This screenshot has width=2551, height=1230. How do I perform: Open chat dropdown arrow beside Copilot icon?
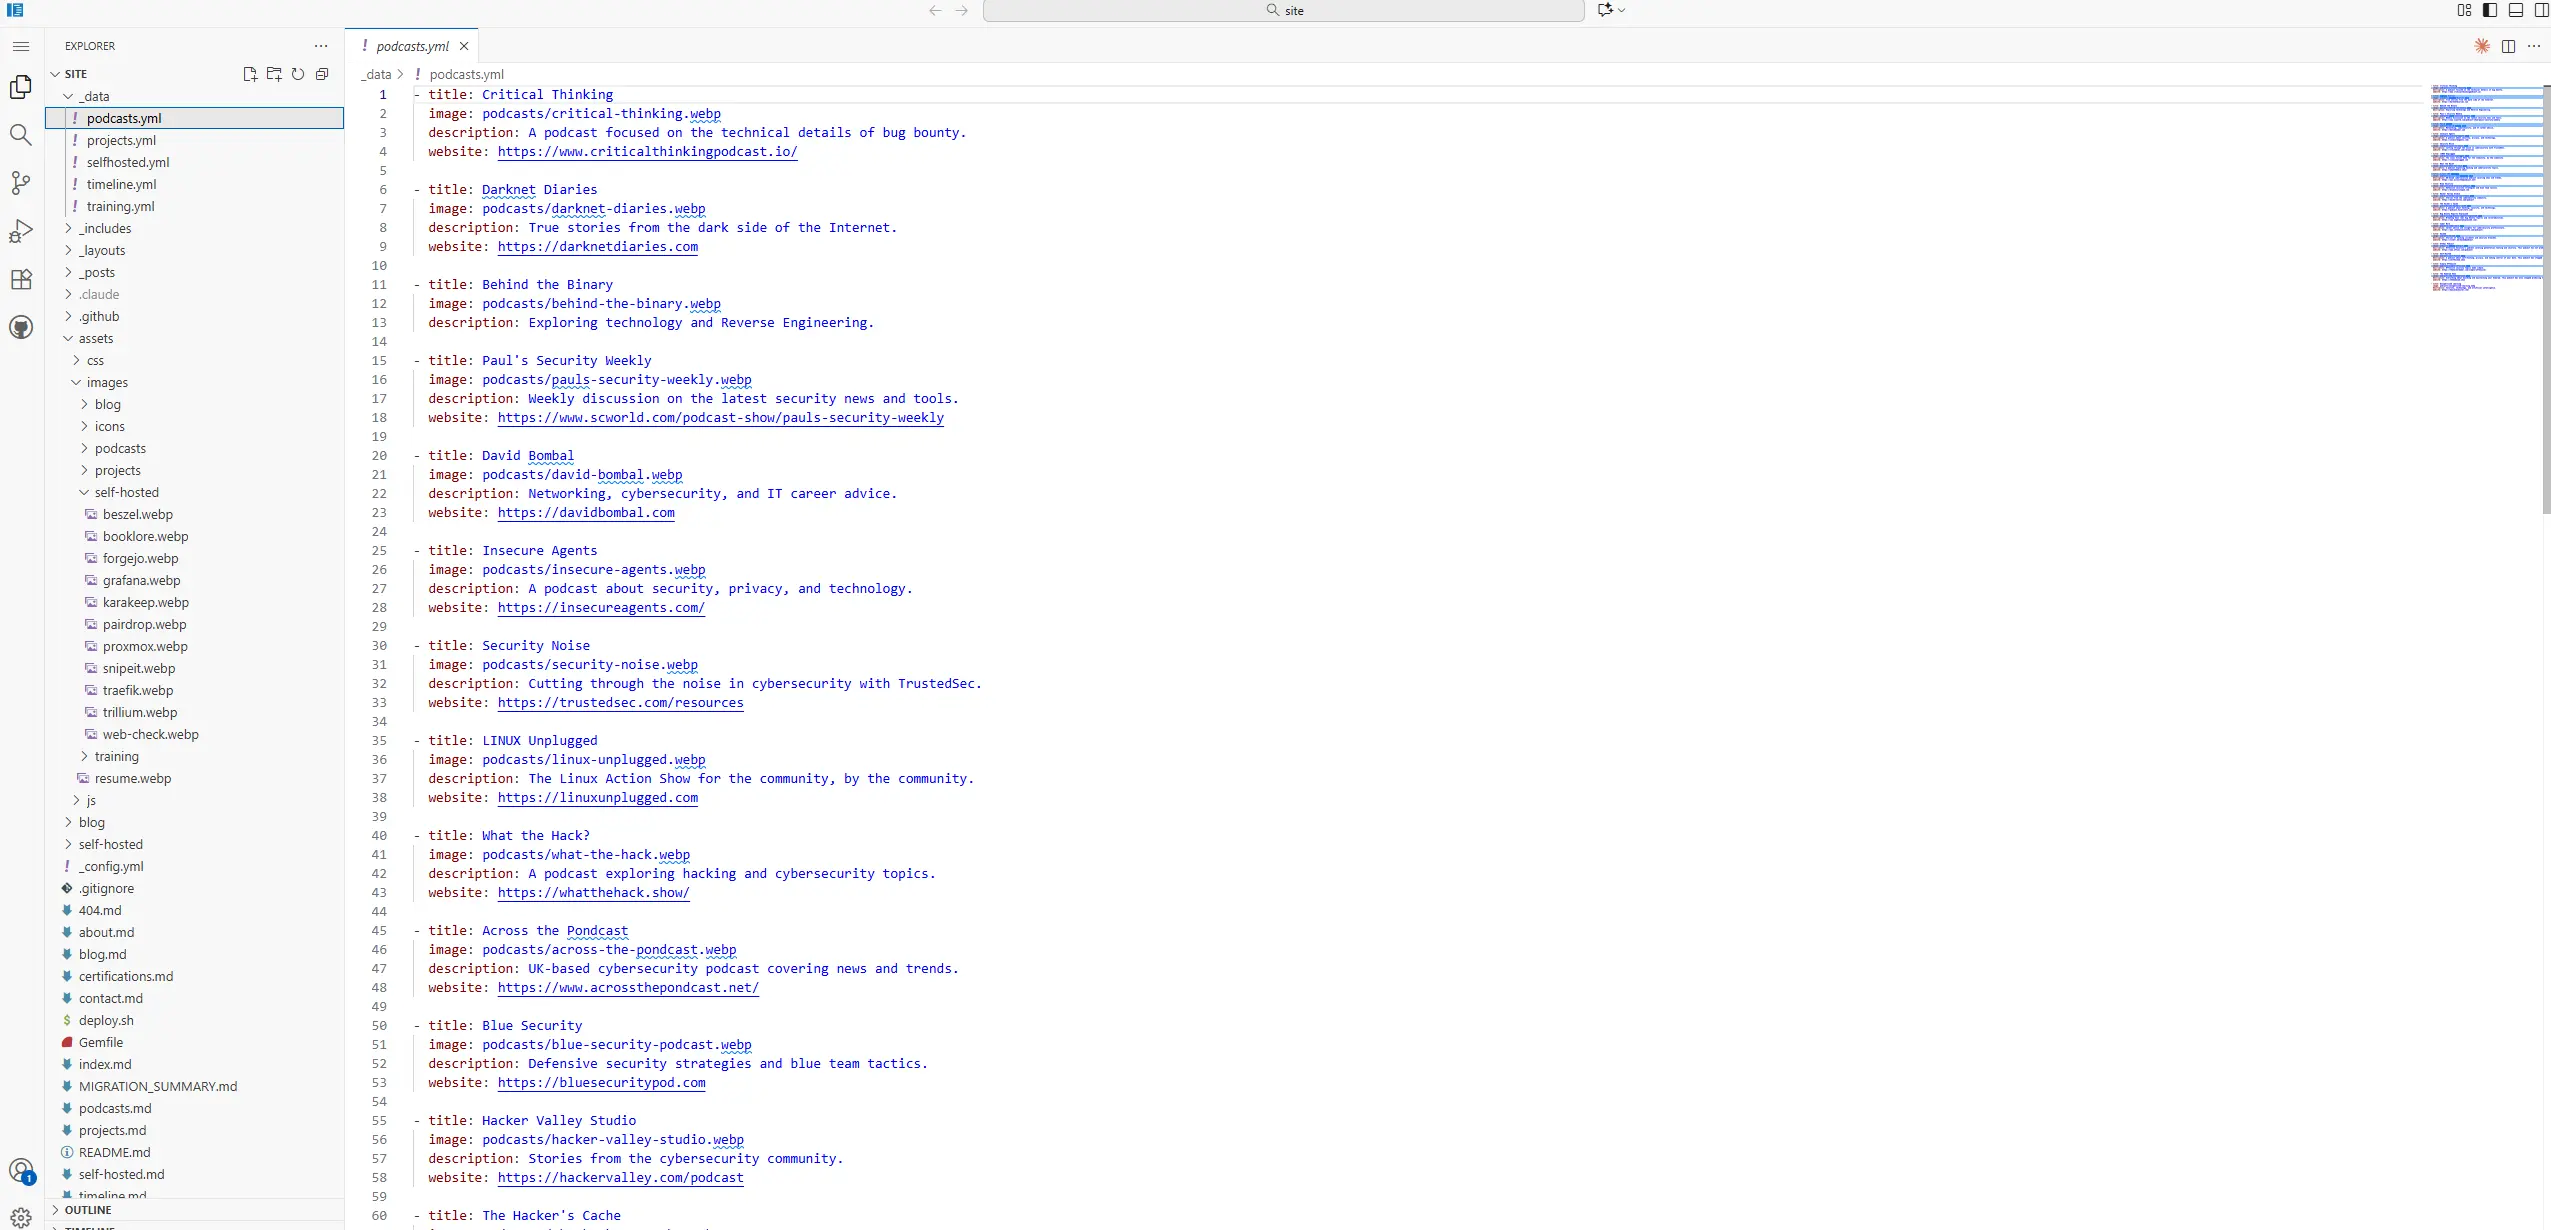click(x=1621, y=10)
